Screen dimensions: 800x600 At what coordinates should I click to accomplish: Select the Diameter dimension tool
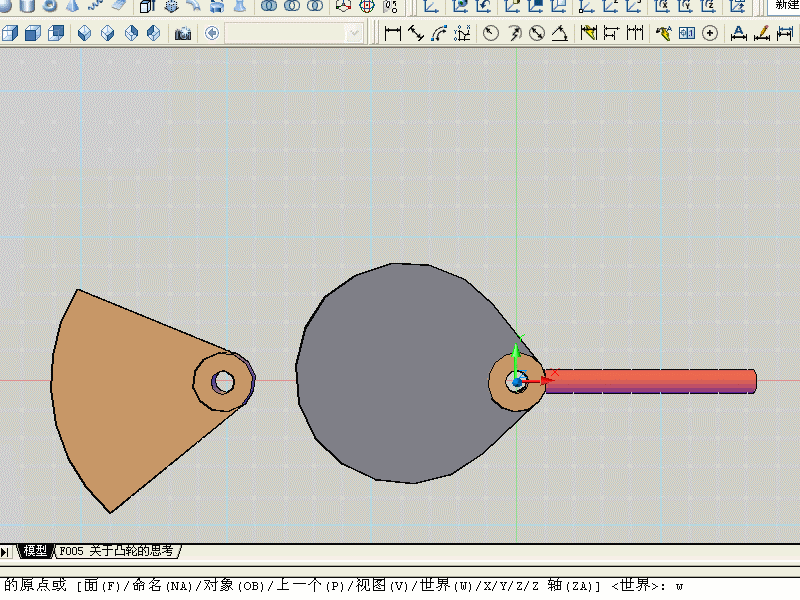click(x=537, y=33)
